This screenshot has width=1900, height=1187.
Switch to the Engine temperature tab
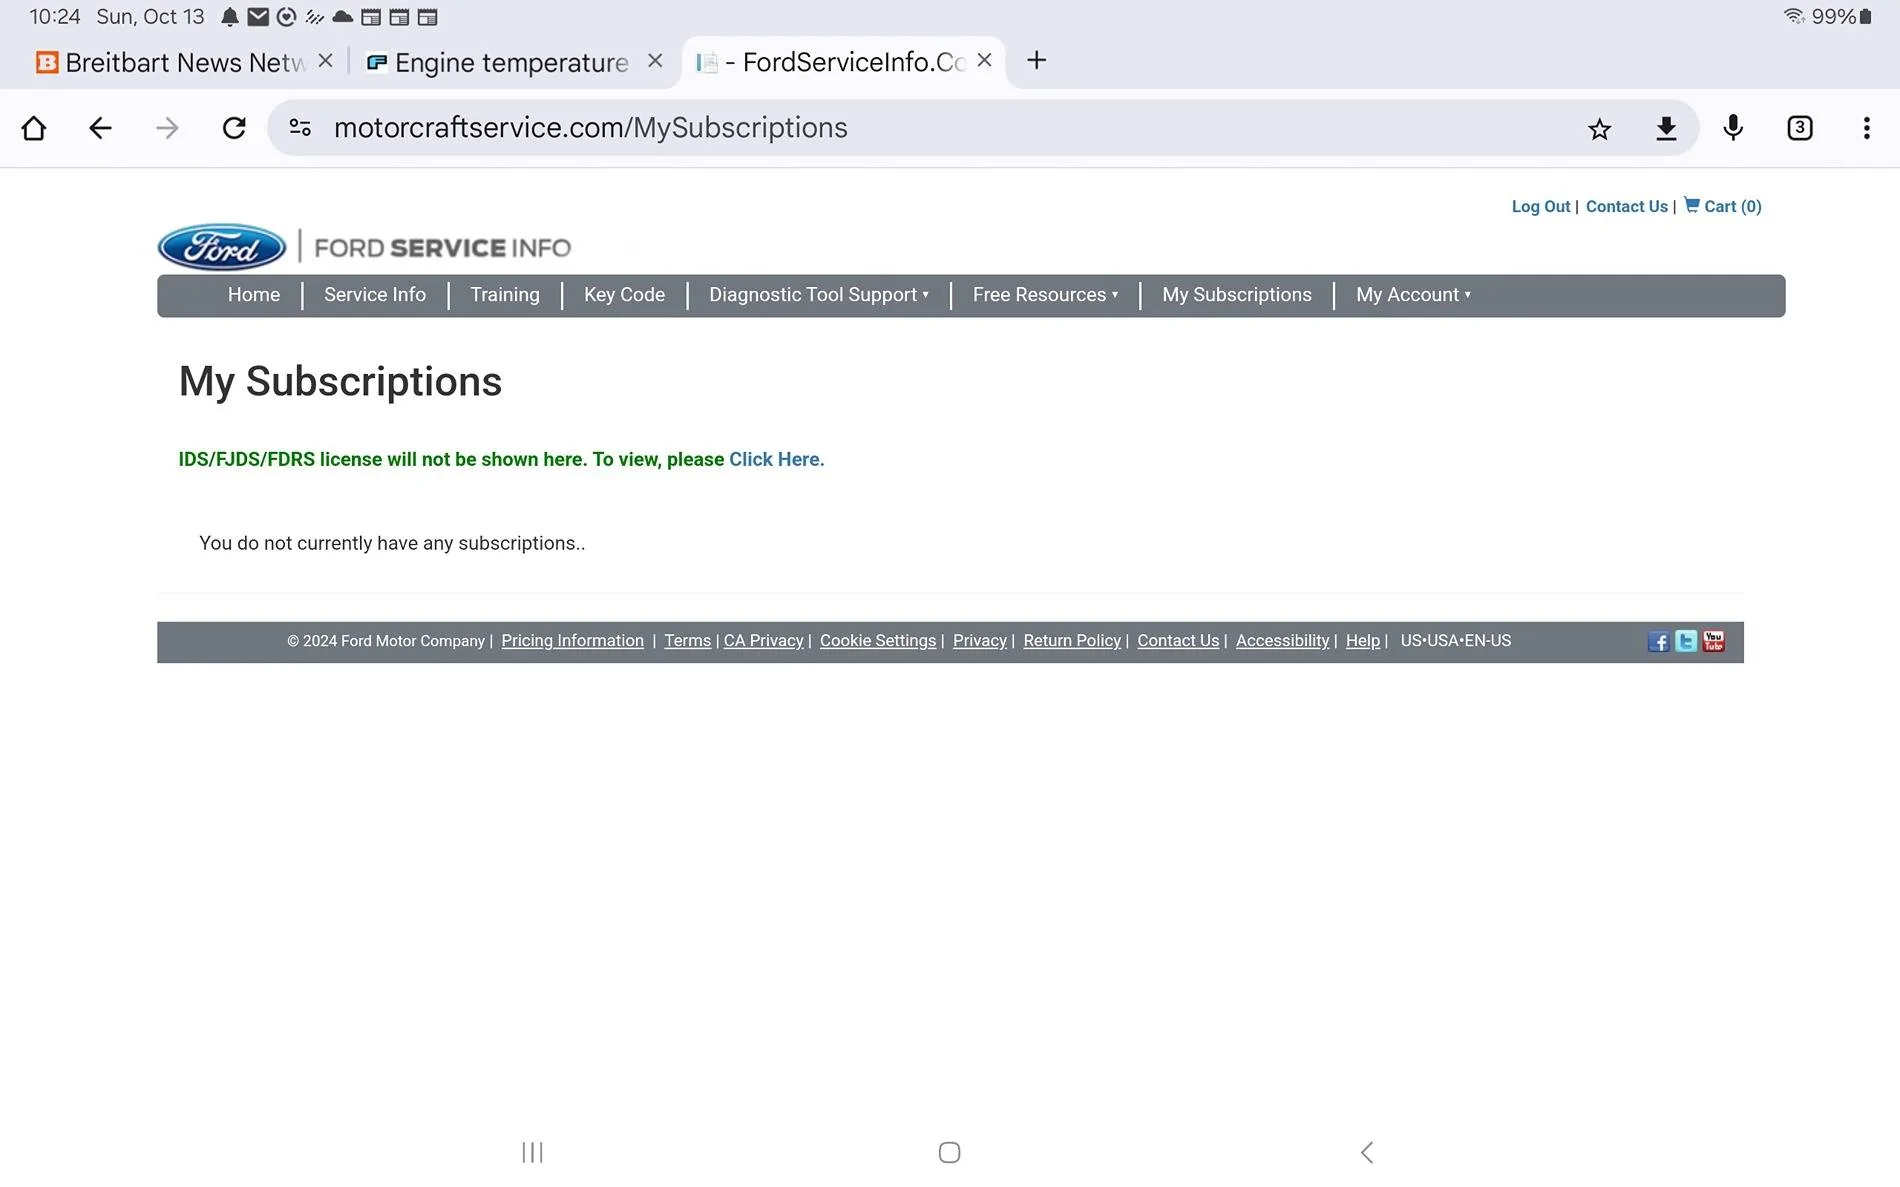tap(497, 62)
